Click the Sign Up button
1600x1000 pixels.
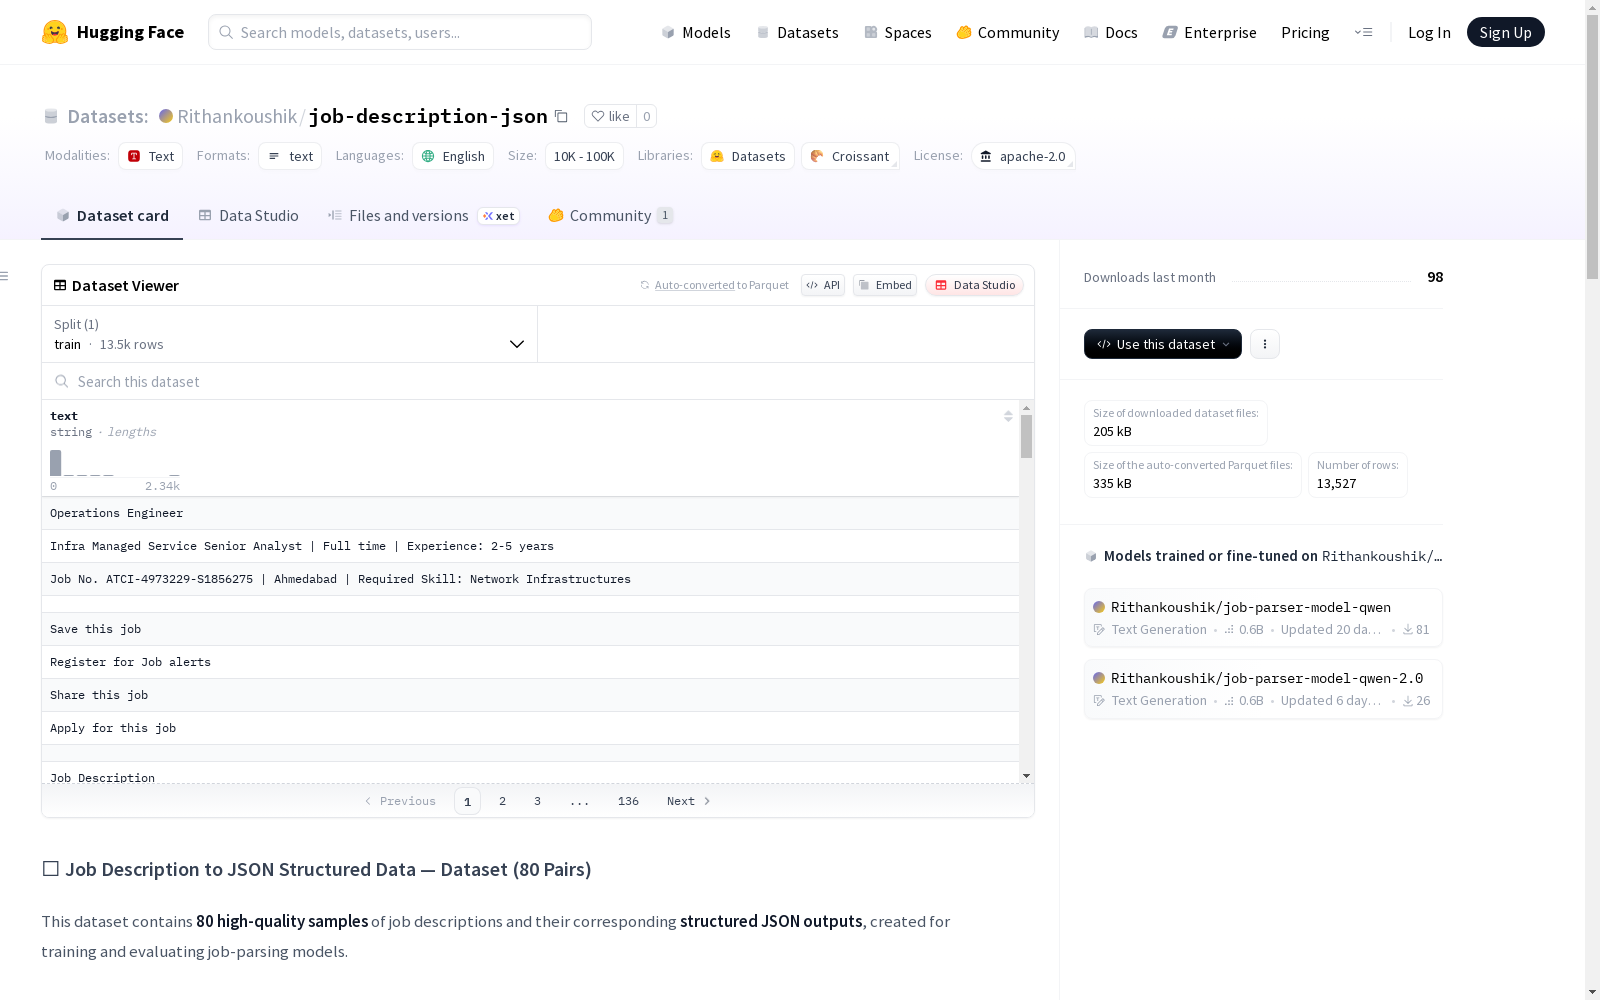click(1506, 32)
